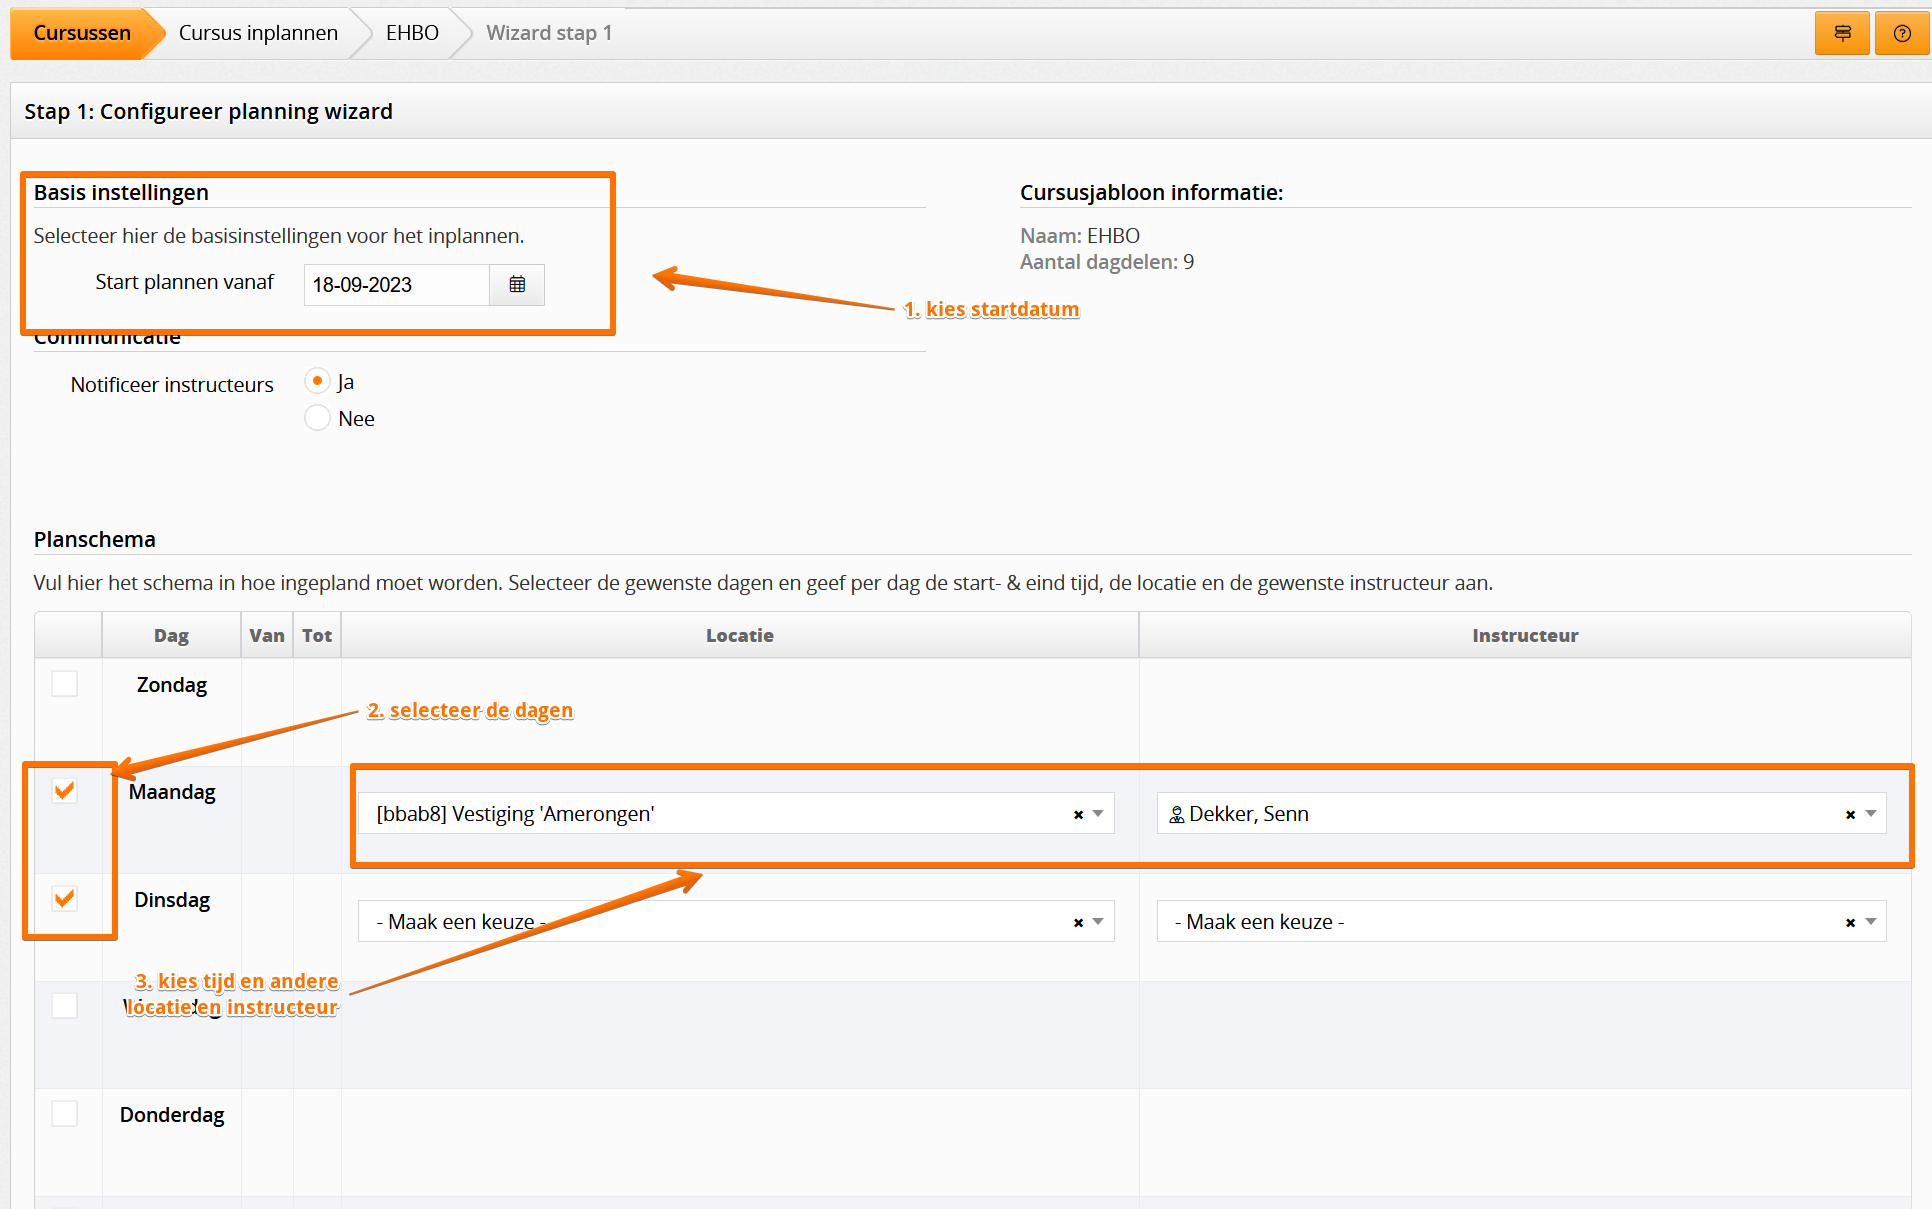Enable the Zondag checkbox
Image resolution: width=1932 pixels, height=1209 pixels.
pyautogui.click(x=65, y=684)
